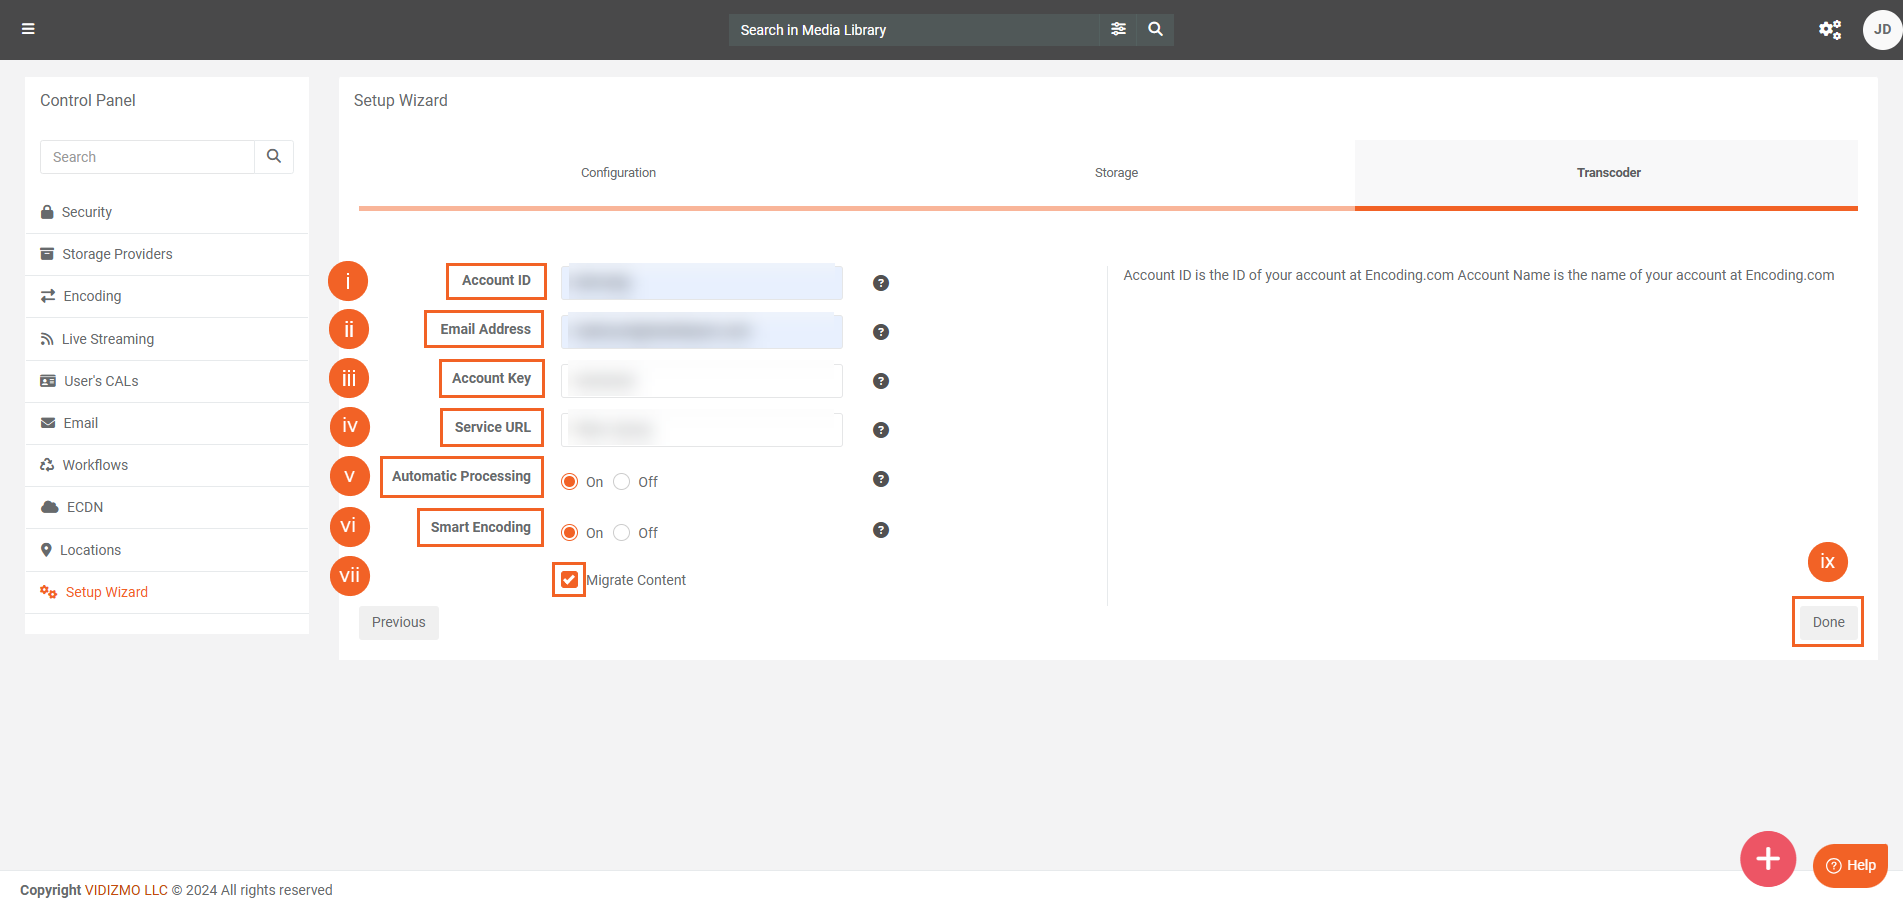This screenshot has height=910, width=1903.
Task: Switch to the Storage wizard tab
Action: 1116,173
